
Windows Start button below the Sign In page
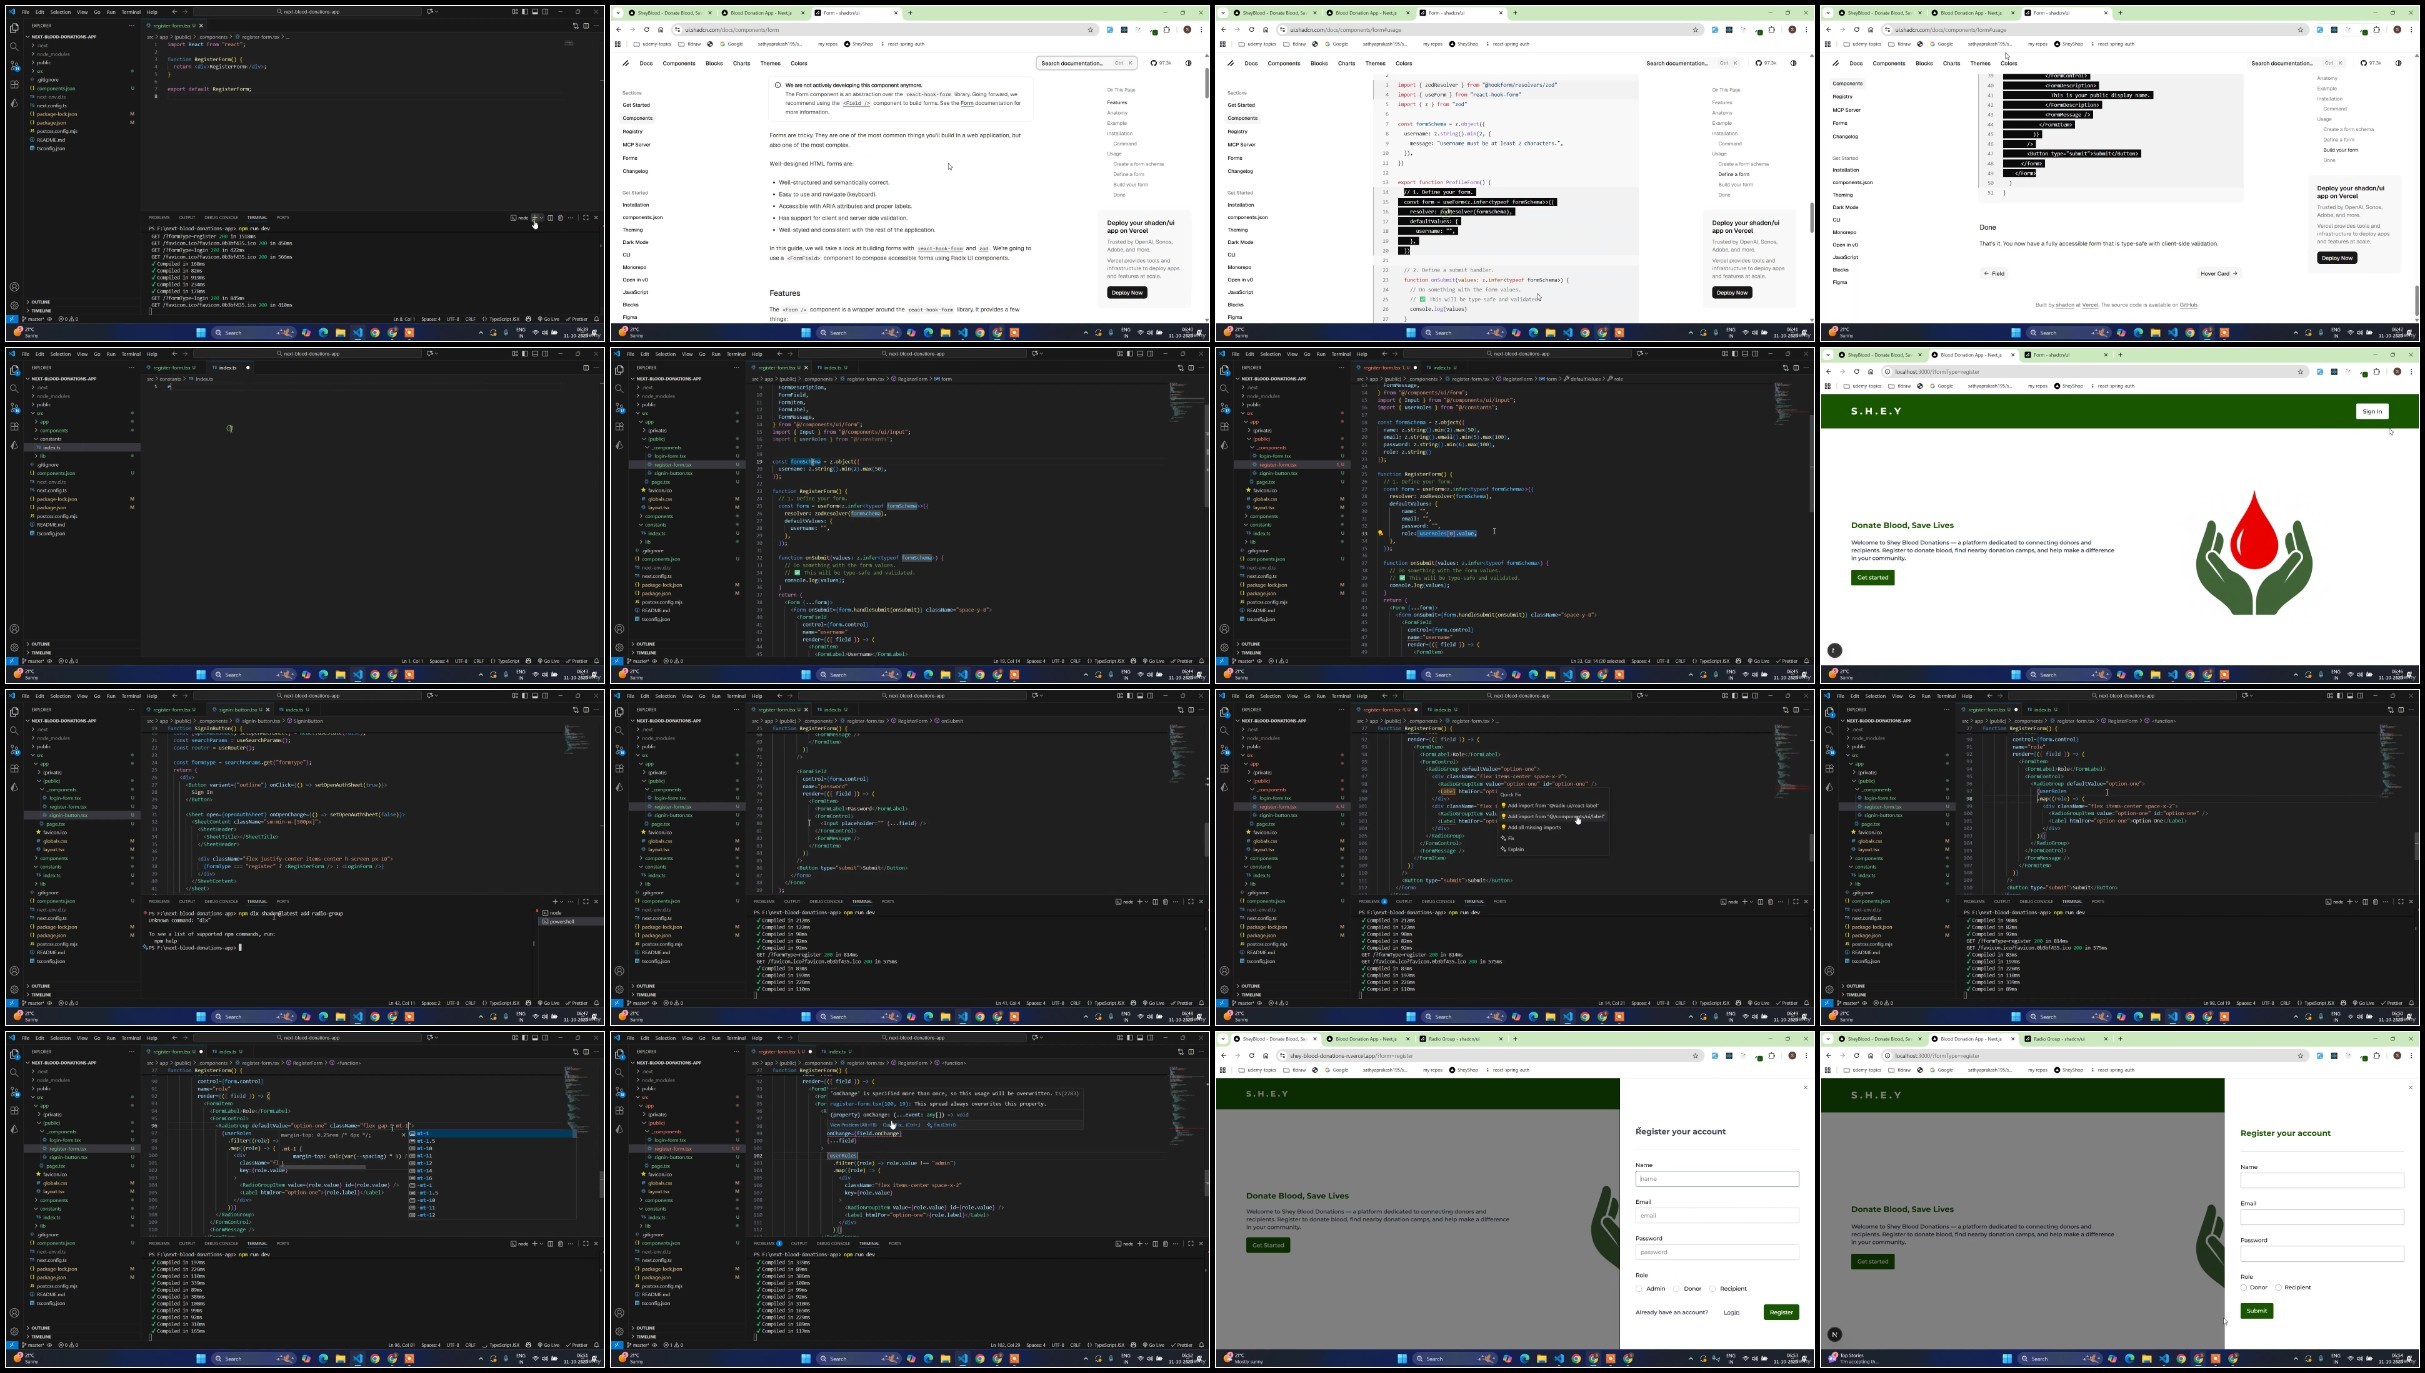pos(2016,675)
